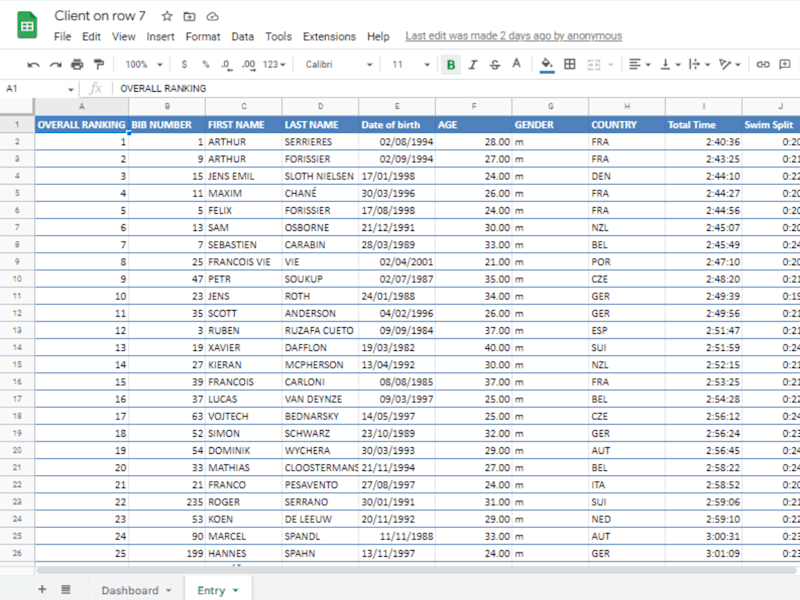The height and width of the screenshot is (600, 800).
Task: Click the horizontal scrollbar
Action: tap(416, 570)
